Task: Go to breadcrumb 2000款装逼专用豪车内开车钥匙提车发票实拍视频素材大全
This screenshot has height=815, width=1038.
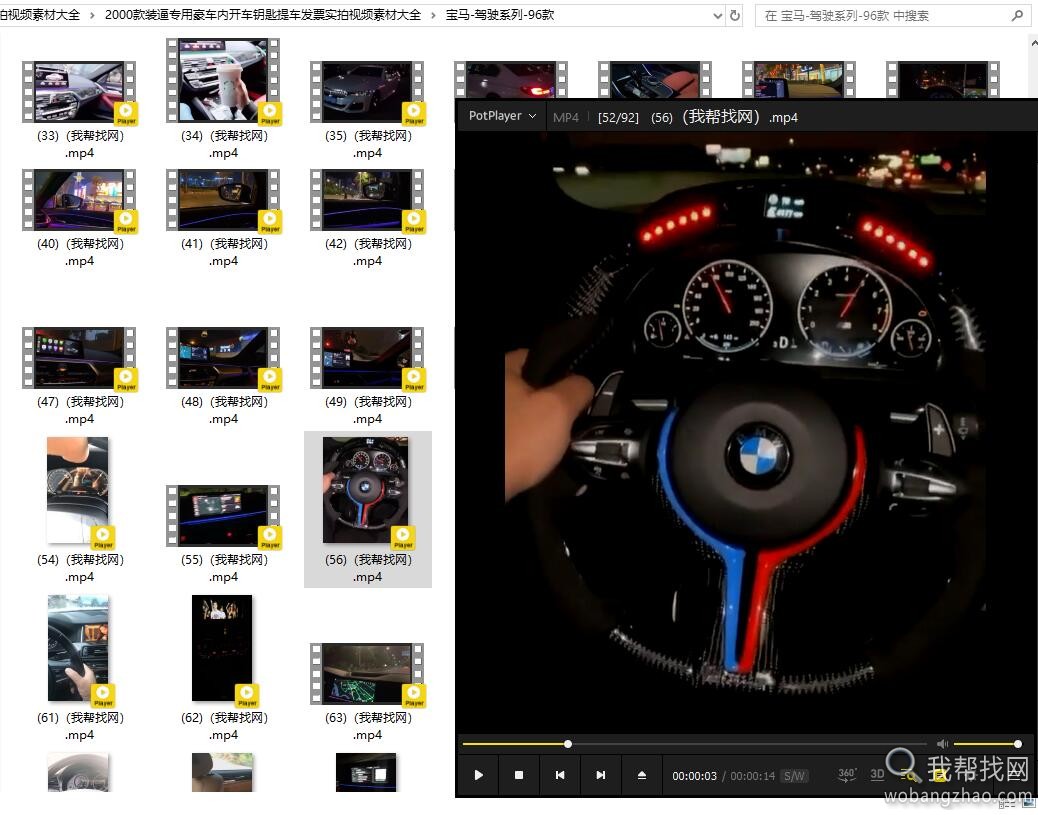Action: click(x=263, y=15)
